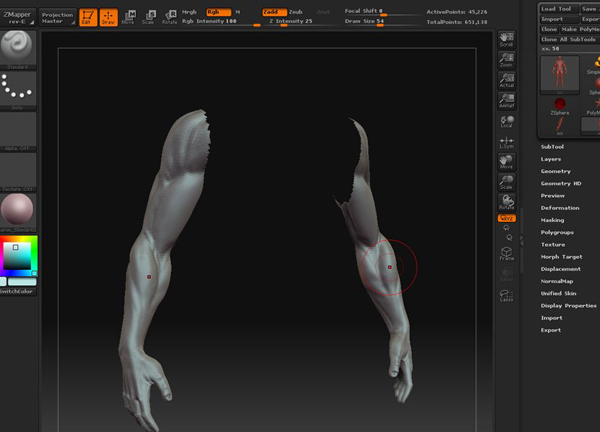Open the Masking section
This screenshot has height=432, width=600.
point(553,220)
